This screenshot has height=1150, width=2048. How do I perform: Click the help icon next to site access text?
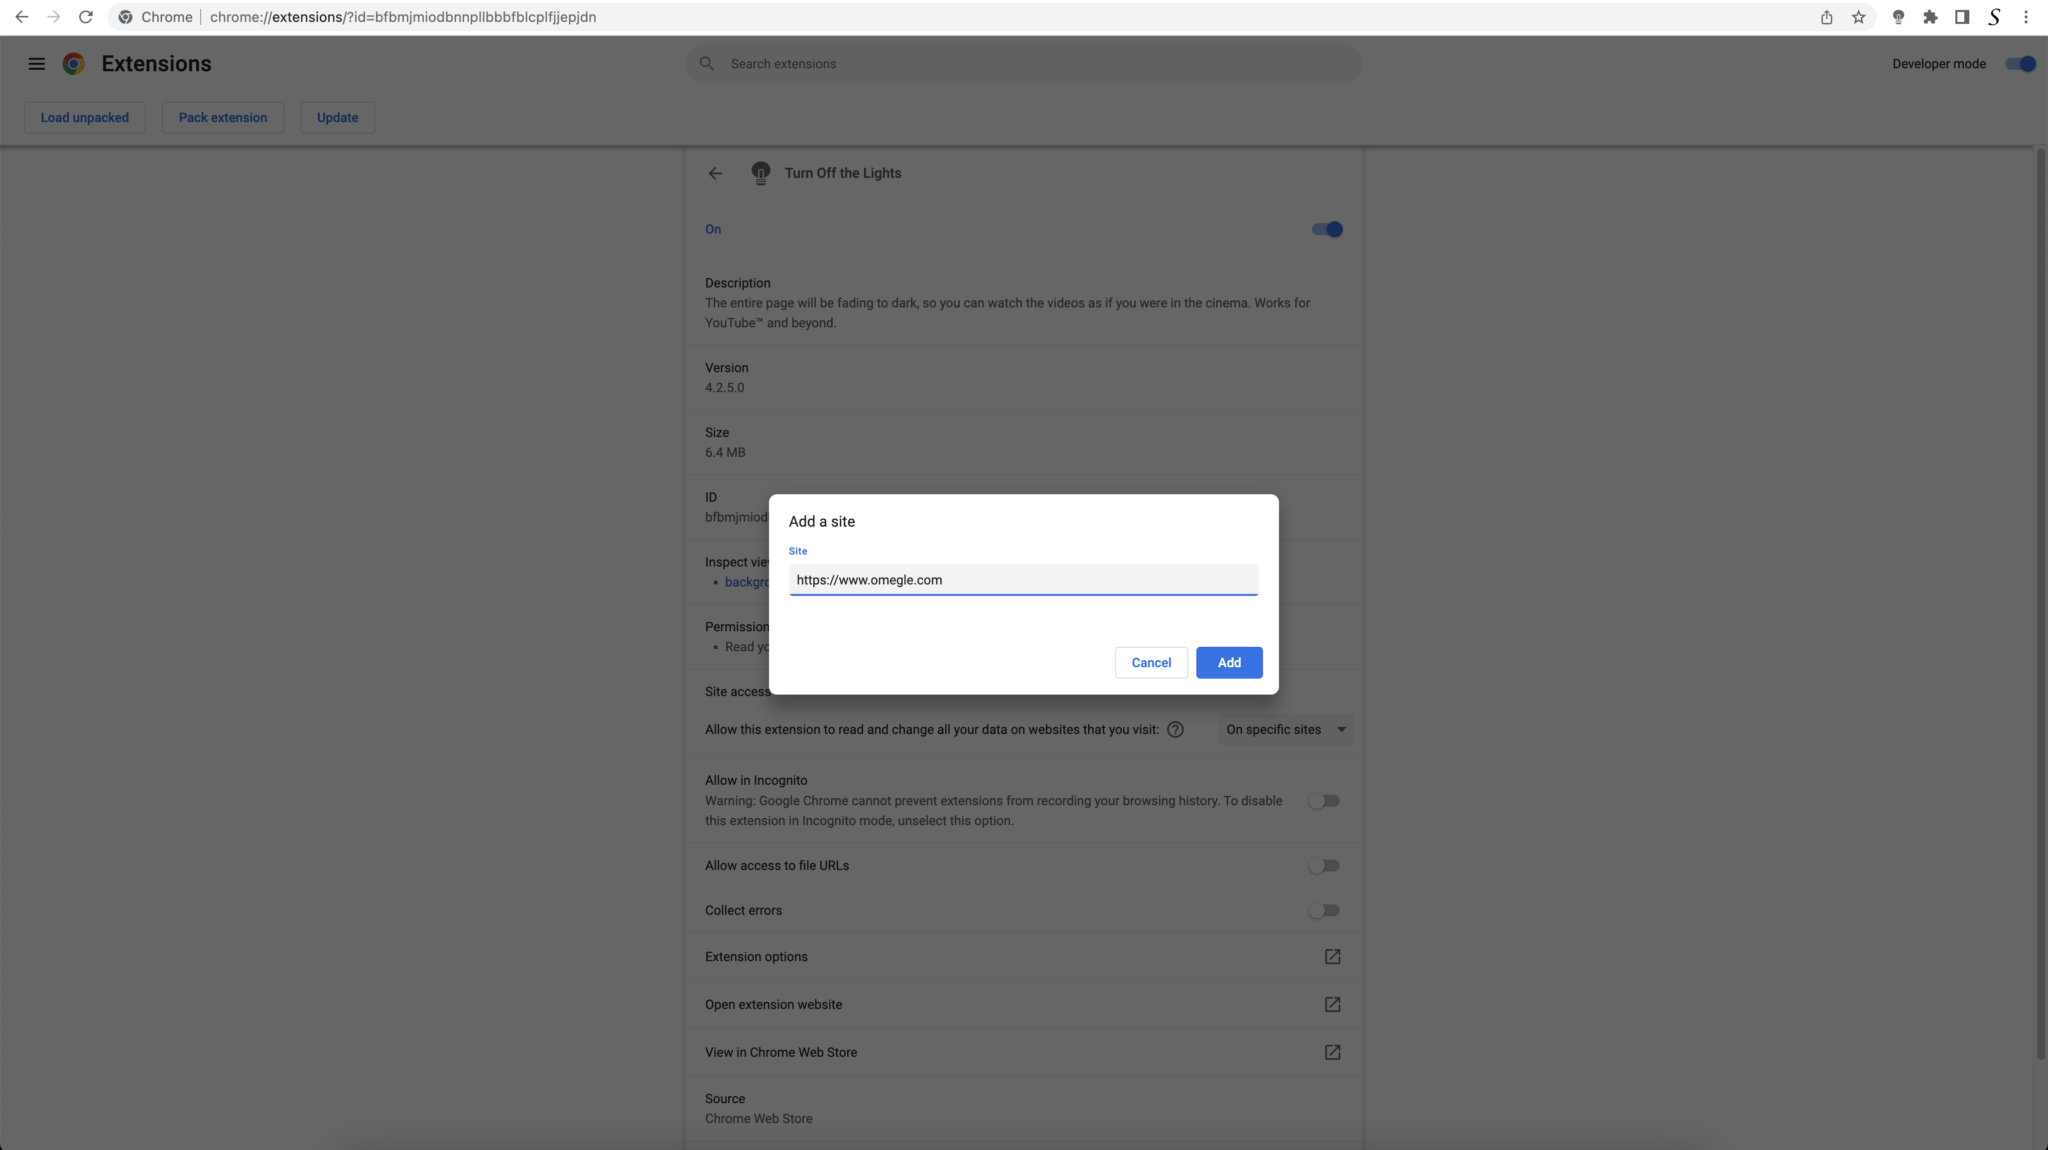(x=1175, y=729)
